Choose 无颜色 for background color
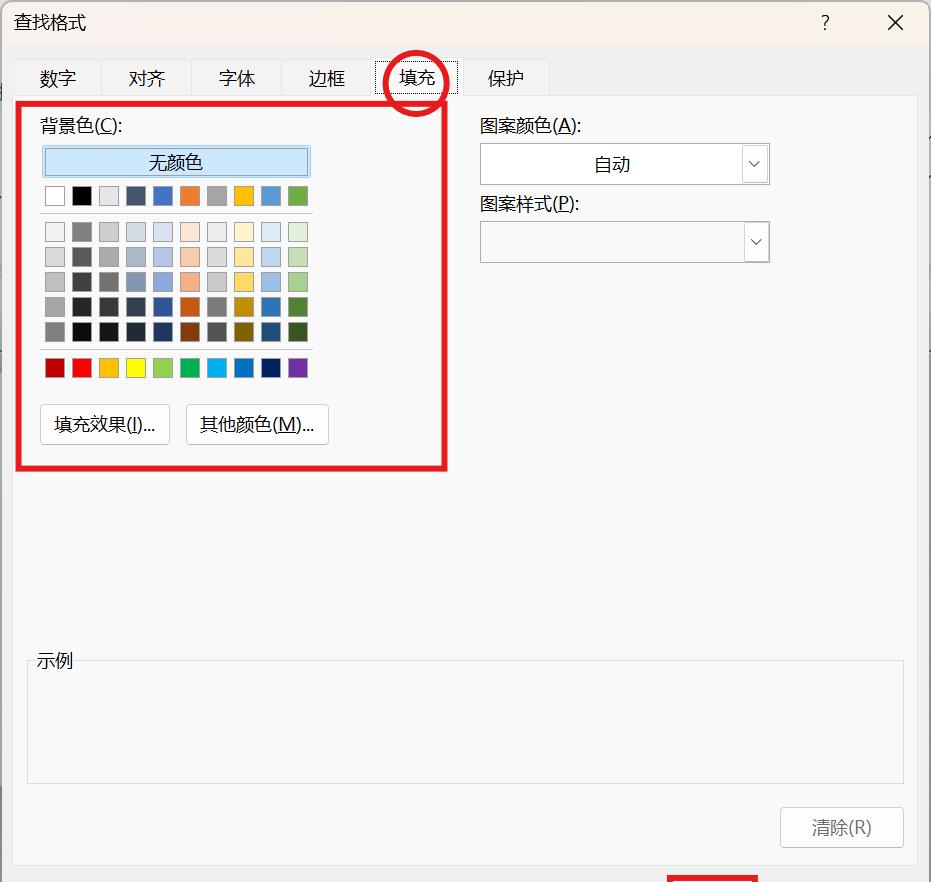This screenshot has width=931, height=882. [x=176, y=162]
